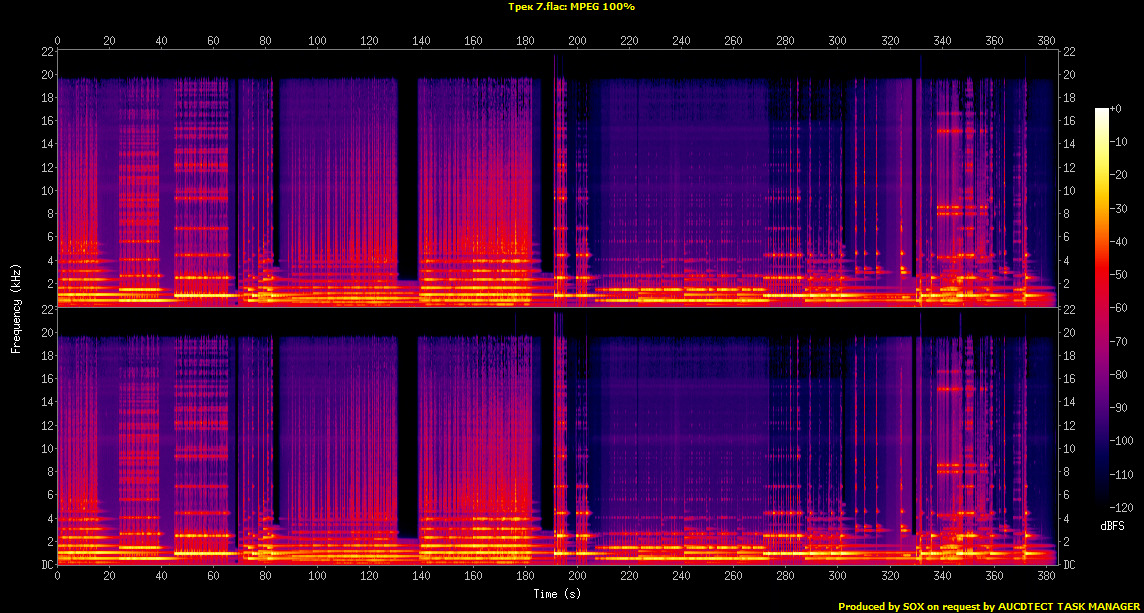
Task: Click the title text 'Трек 7.flac: MPEG 100%'
Action: tap(571, 7)
